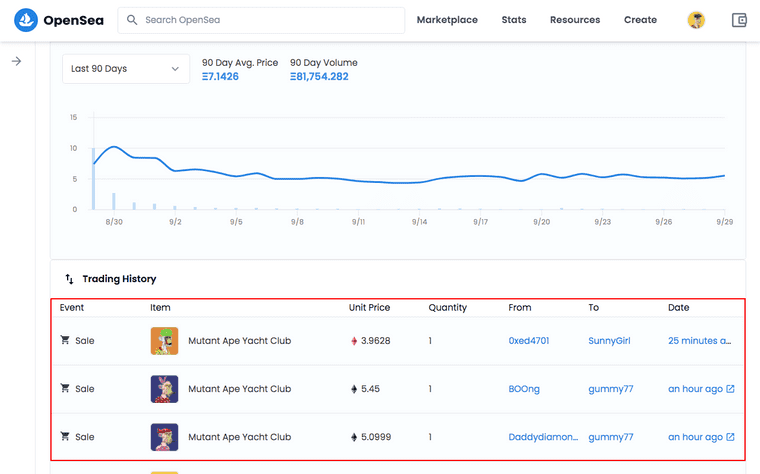The height and width of the screenshot is (474, 760).
Task: Open the Last 90 Days dropdown
Action: click(x=126, y=69)
